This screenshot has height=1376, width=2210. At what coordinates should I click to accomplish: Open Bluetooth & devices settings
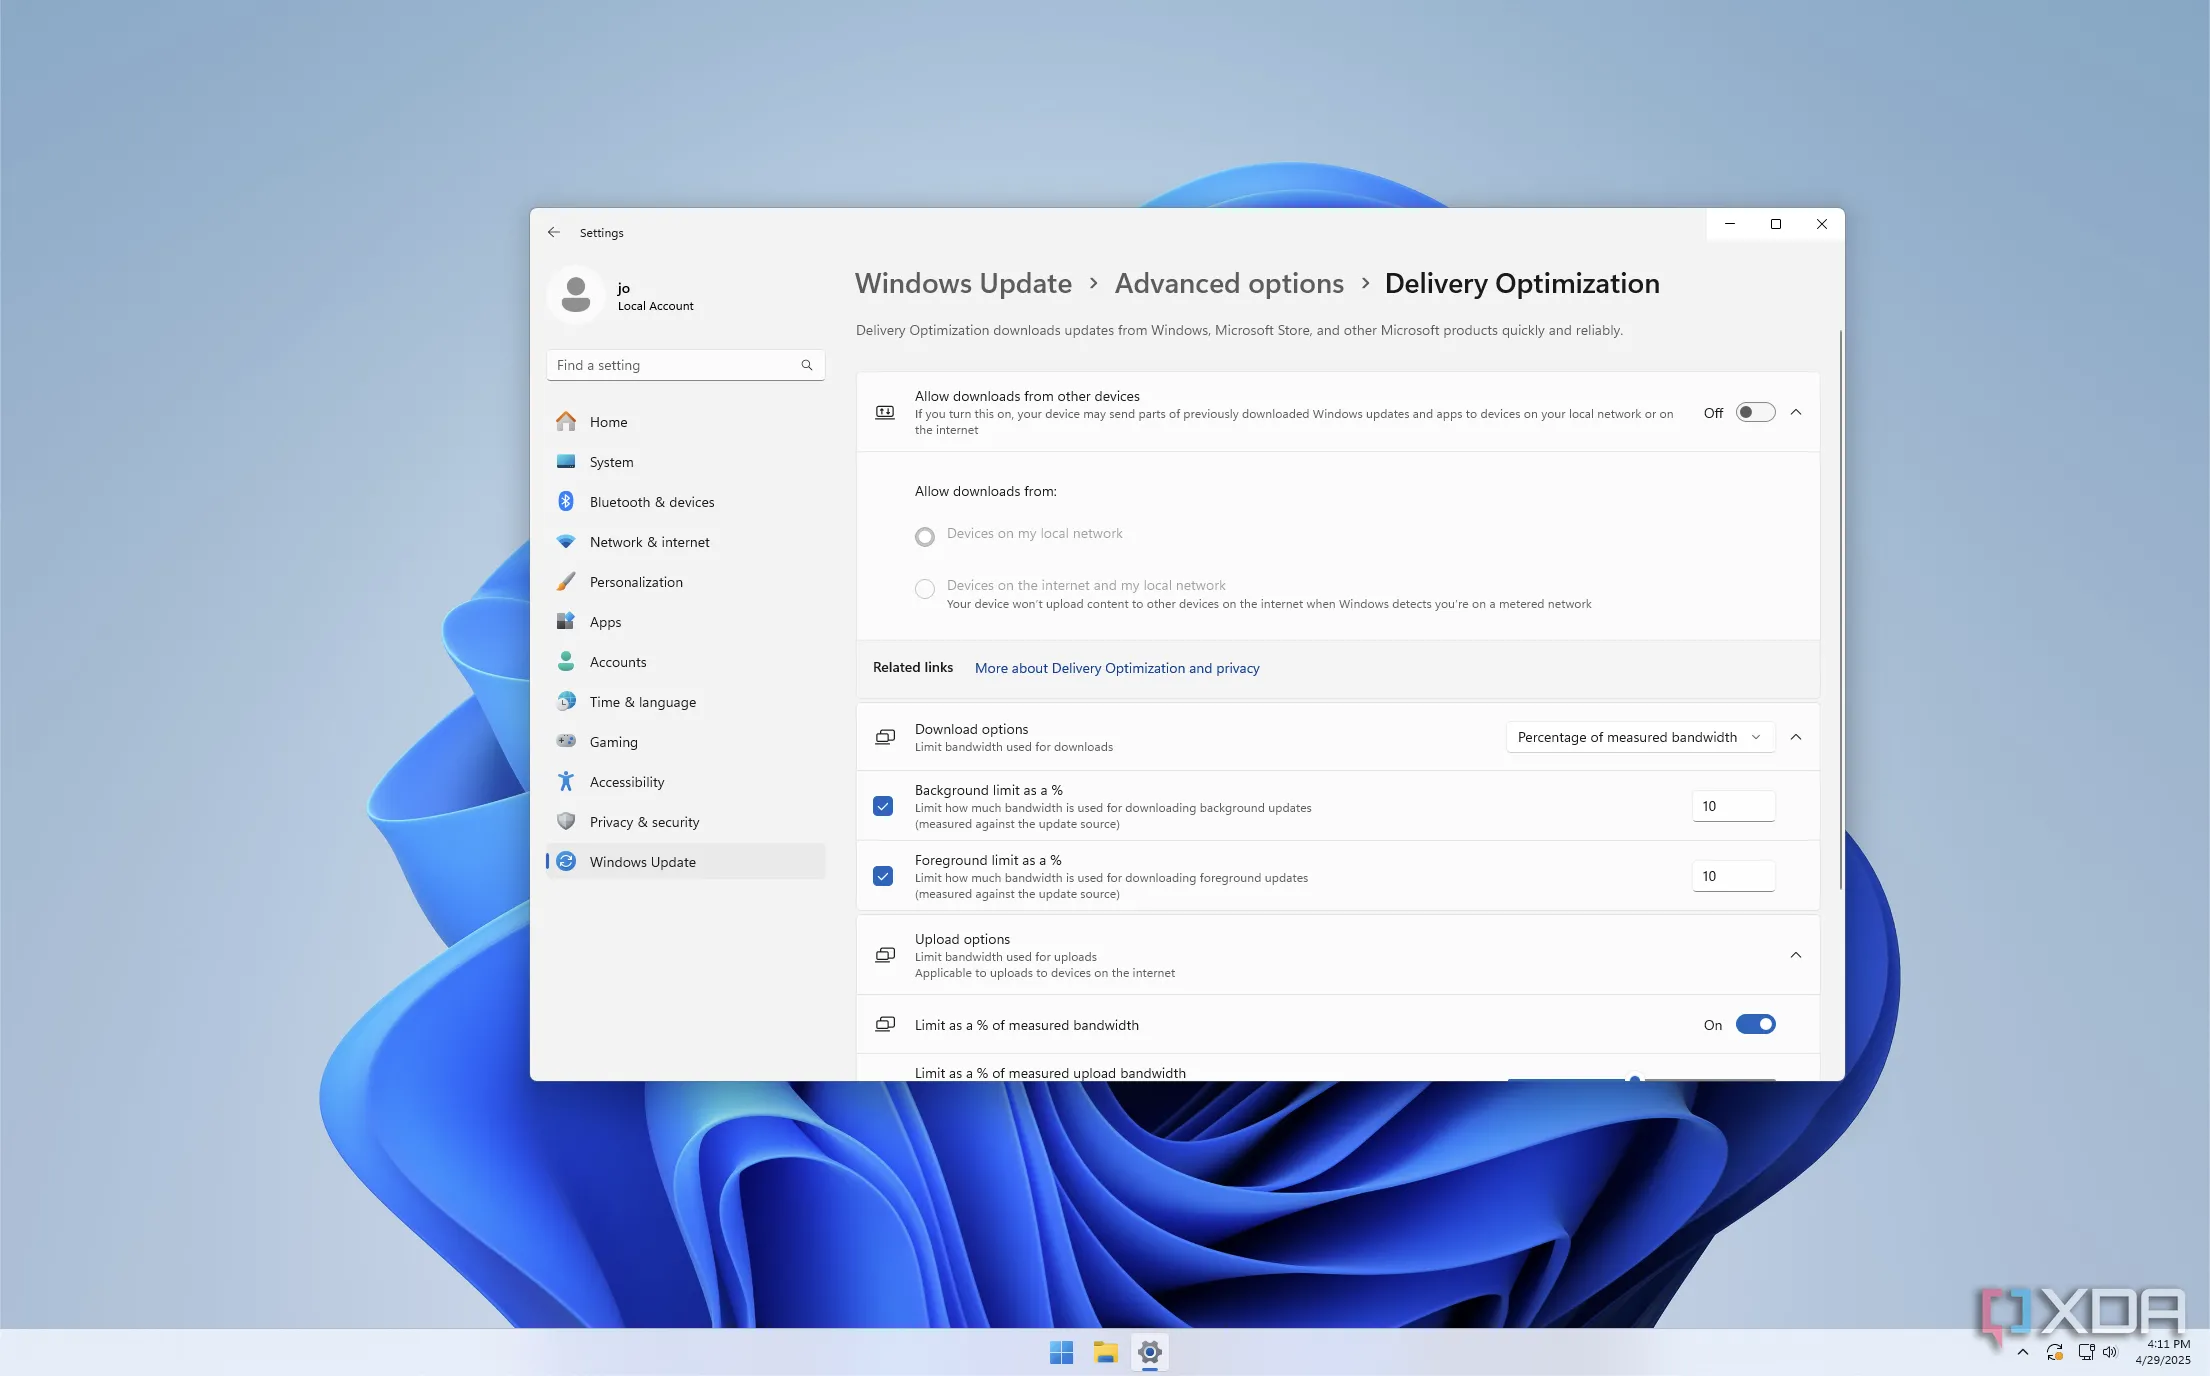point(652,501)
